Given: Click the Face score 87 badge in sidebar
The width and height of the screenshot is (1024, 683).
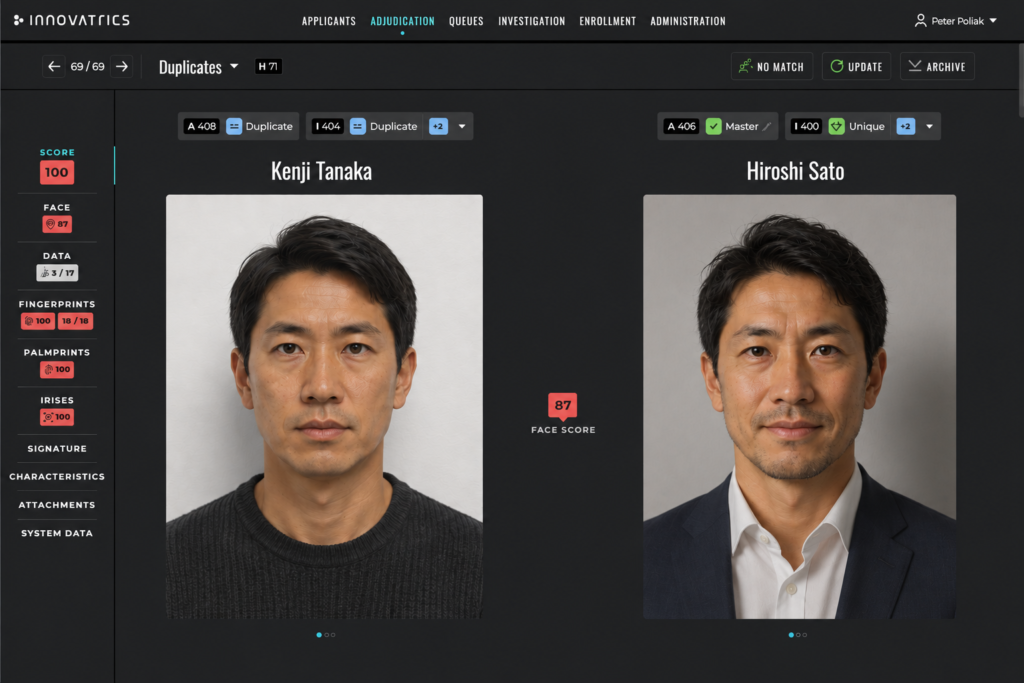Looking at the screenshot, I should click(57, 224).
